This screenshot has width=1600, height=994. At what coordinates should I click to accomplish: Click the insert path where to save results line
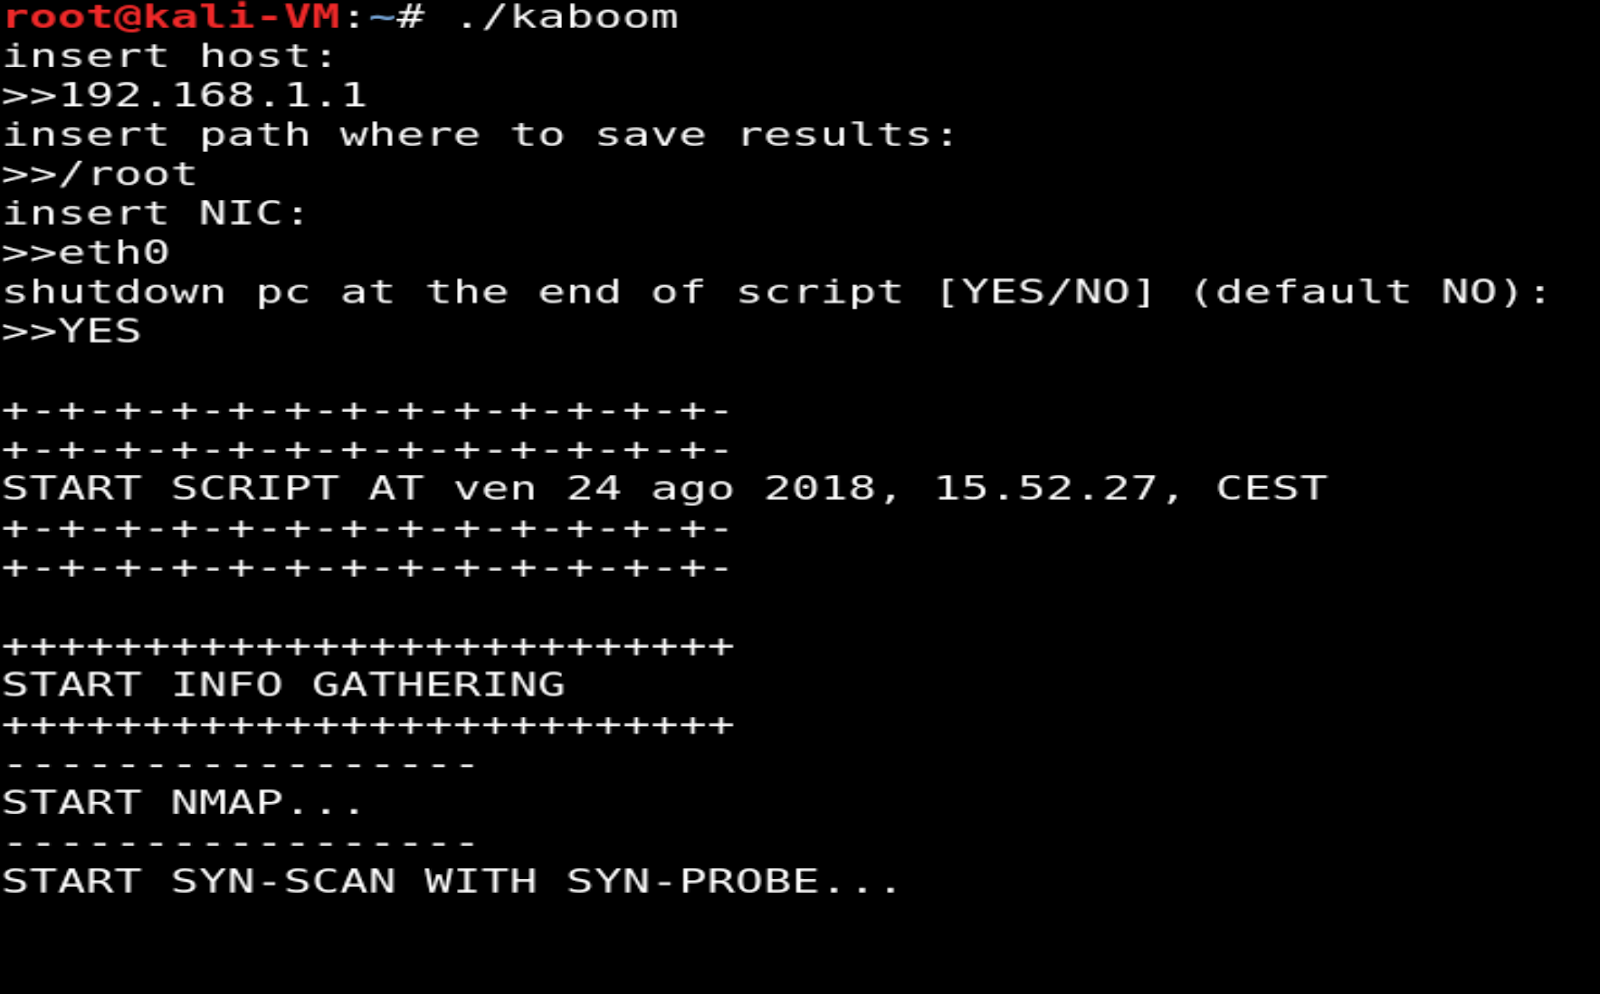click(x=479, y=135)
